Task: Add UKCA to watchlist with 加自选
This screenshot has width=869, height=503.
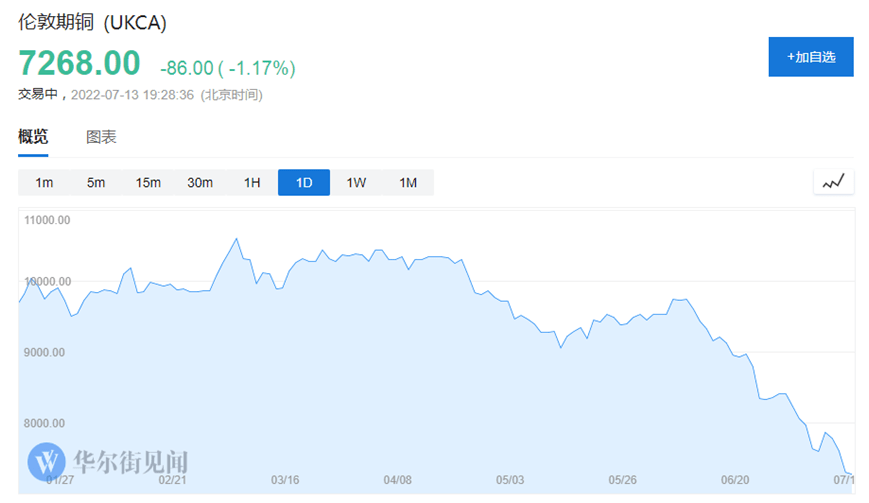Action: coord(810,57)
